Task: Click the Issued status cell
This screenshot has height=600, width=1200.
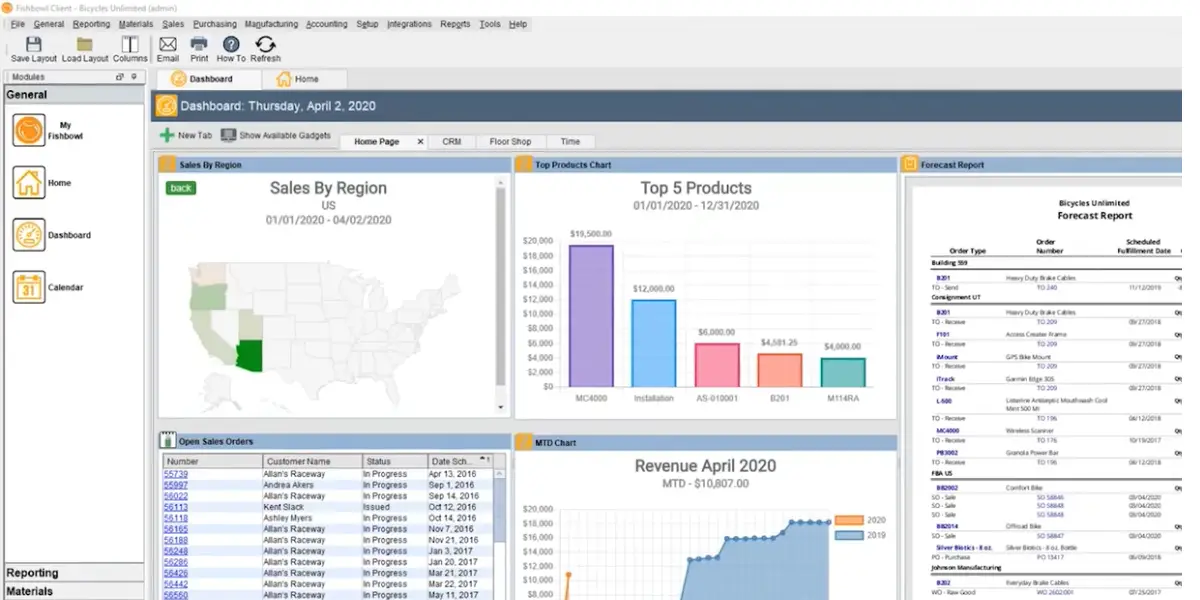Action: click(x=394, y=507)
